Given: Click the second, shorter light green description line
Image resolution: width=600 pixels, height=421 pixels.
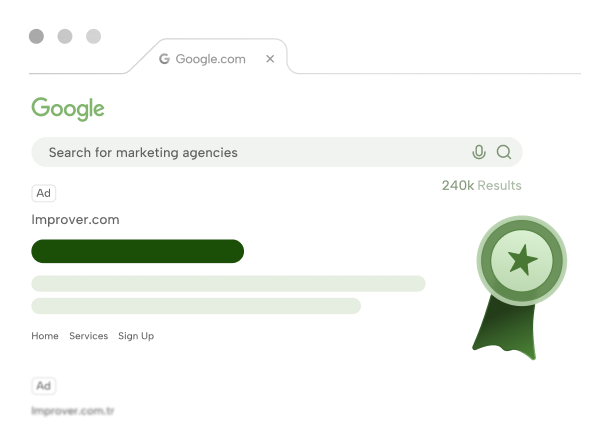Looking at the screenshot, I should 196,305.
